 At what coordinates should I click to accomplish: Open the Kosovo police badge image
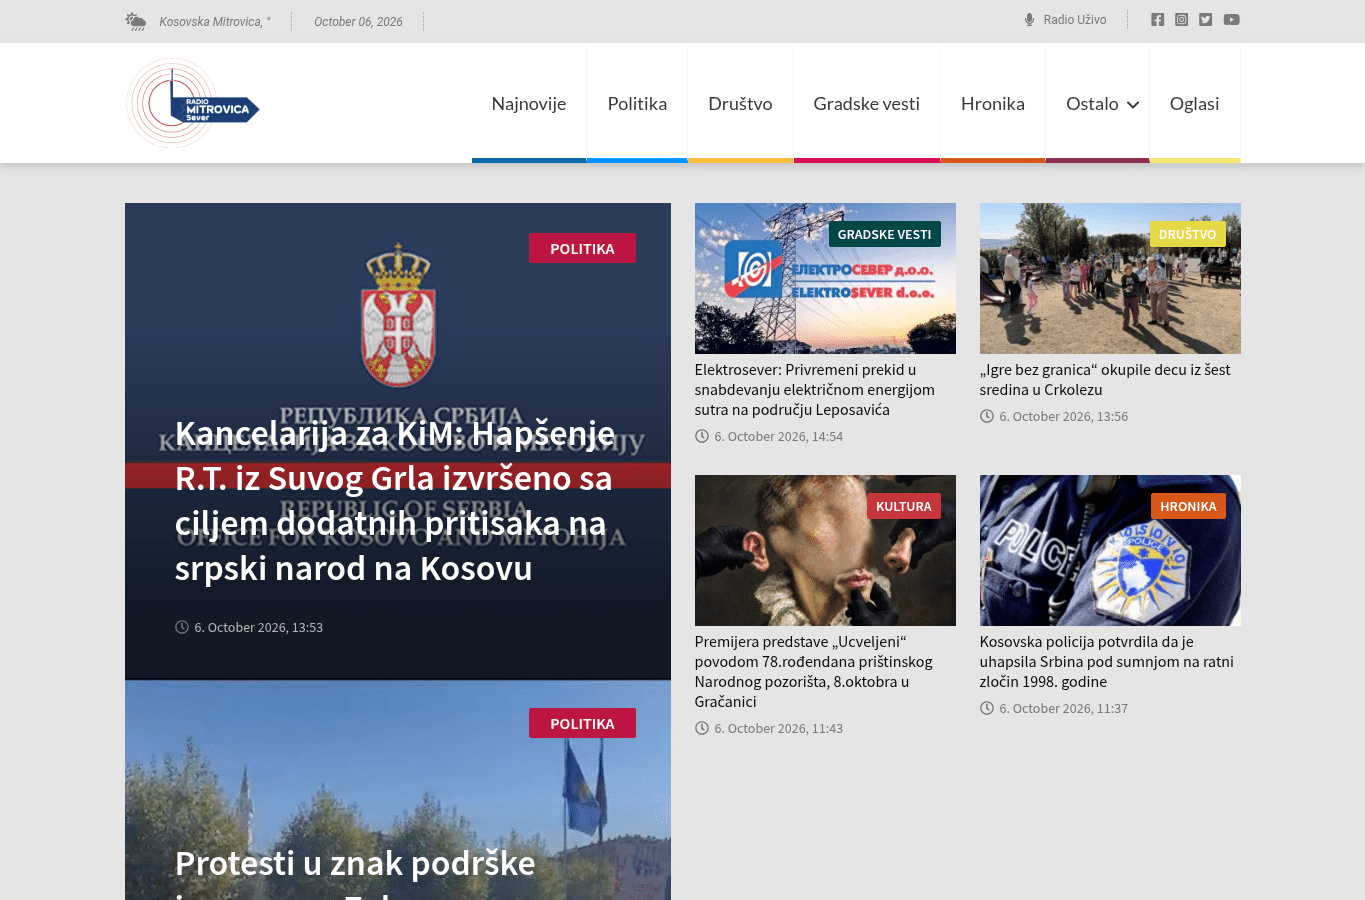click(x=1110, y=550)
